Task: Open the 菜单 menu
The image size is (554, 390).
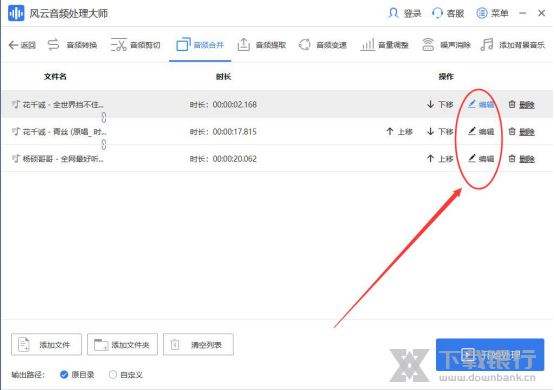Action: (492, 13)
